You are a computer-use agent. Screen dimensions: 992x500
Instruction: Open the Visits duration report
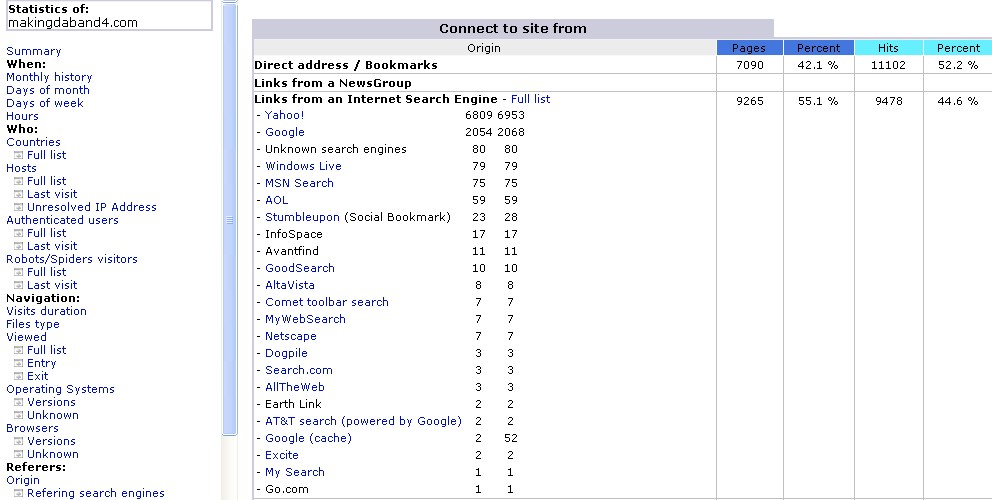[46, 311]
